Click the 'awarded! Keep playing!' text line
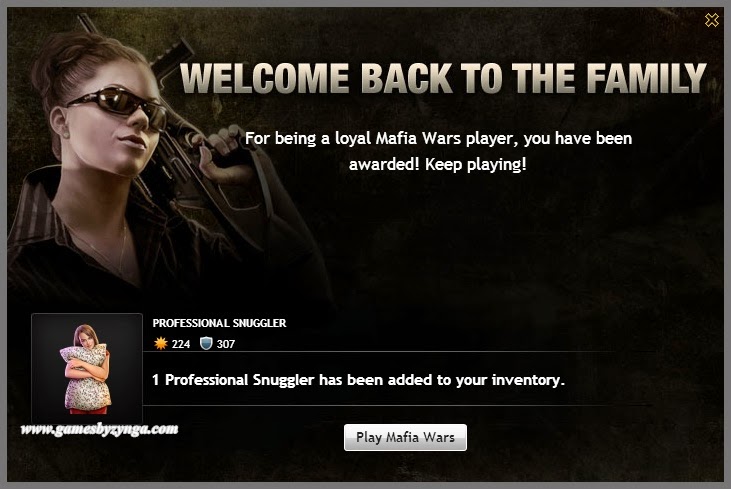Image resolution: width=731 pixels, height=489 pixels. point(438,164)
